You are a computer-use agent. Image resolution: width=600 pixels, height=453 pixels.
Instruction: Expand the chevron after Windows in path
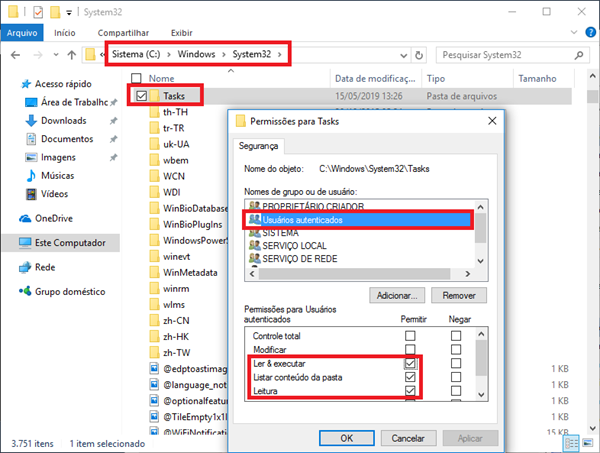(224, 55)
